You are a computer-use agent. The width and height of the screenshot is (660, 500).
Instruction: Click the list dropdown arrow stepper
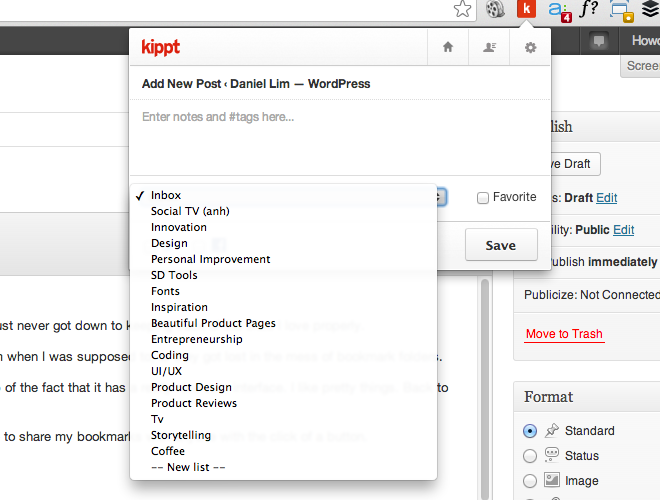[440, 197]
